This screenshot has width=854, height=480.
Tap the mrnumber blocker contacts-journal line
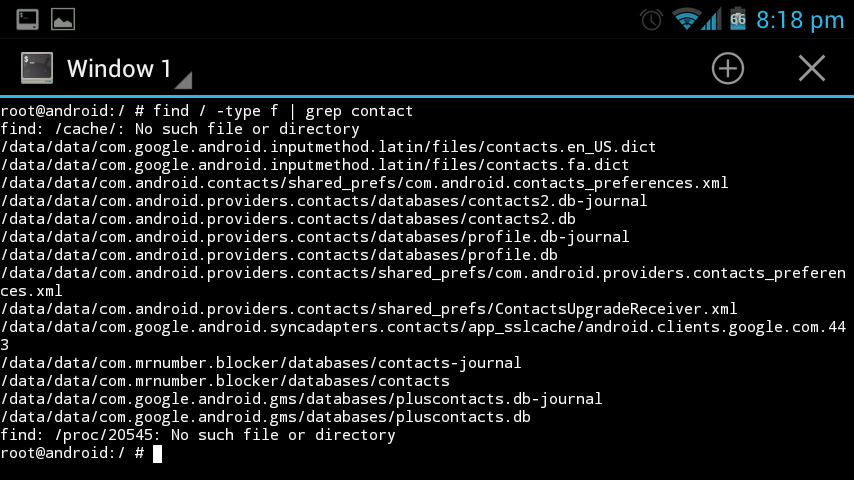261,363
